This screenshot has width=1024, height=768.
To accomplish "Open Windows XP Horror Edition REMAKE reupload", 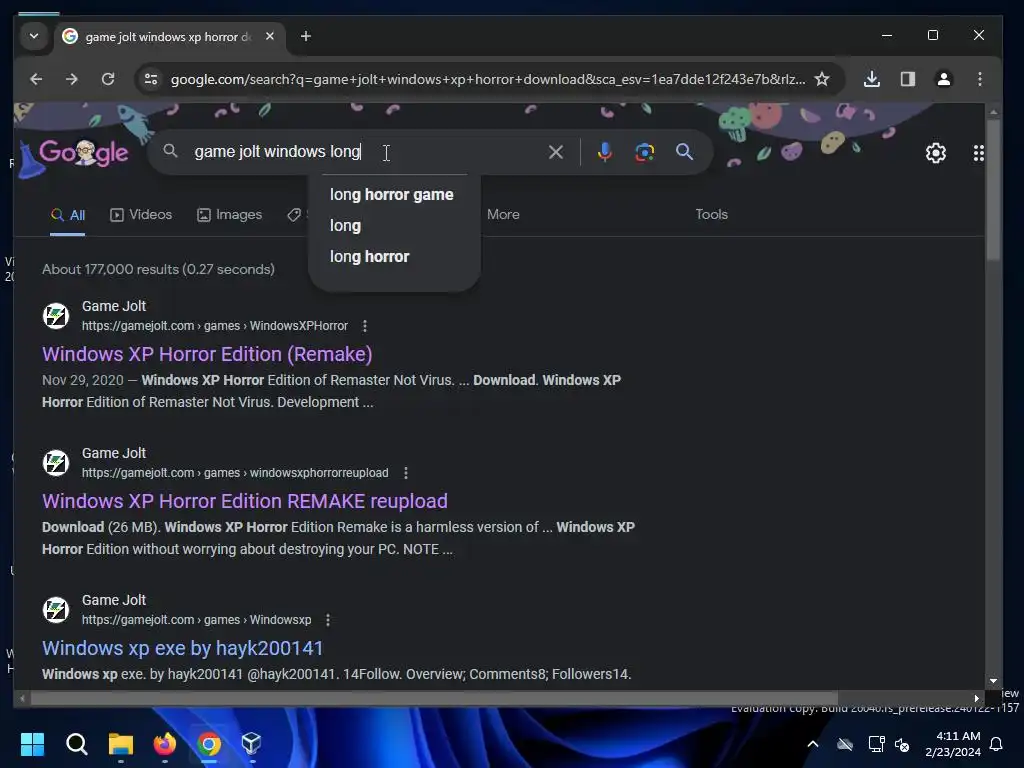I will tap(245, 501).
